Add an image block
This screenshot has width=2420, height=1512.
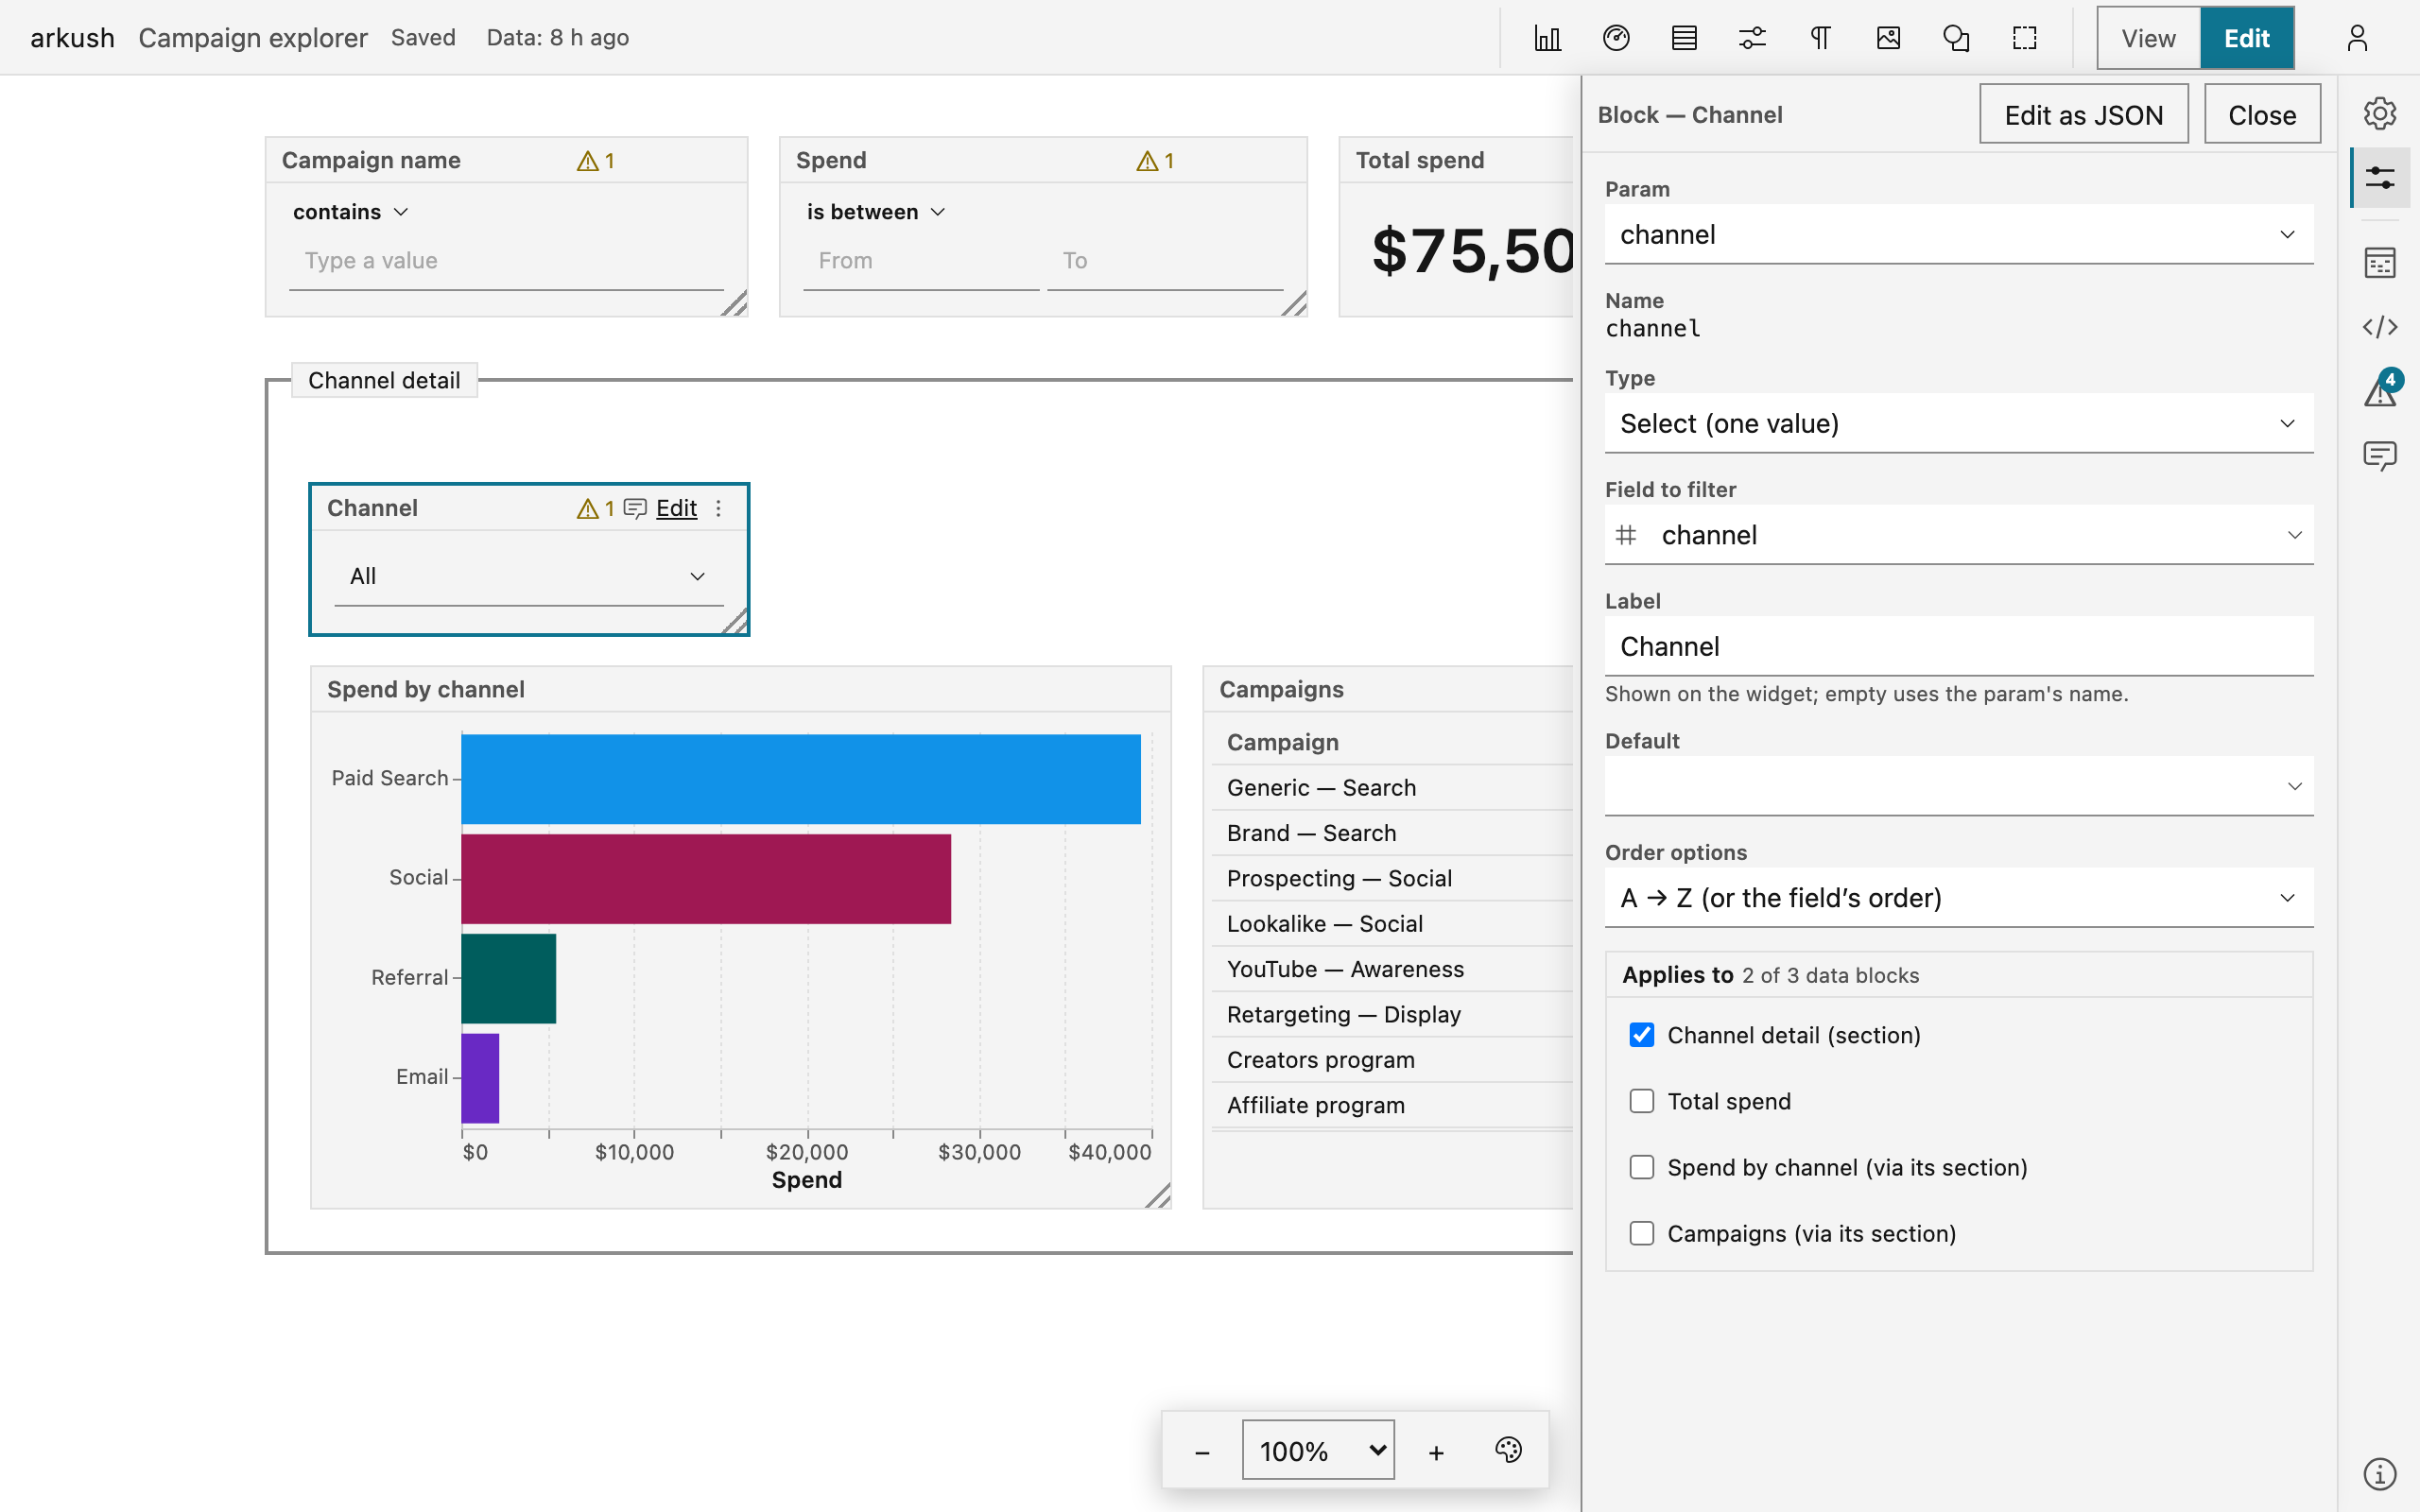pyautogui.click(x=1888, y=38)
